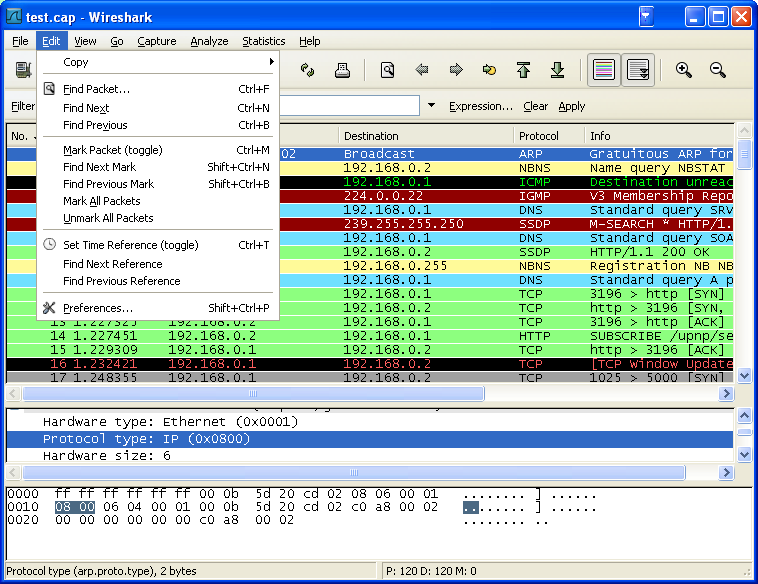Toggle packet list colorize button
The height and width of the screenshot is (584, 758).
[603, 70]
